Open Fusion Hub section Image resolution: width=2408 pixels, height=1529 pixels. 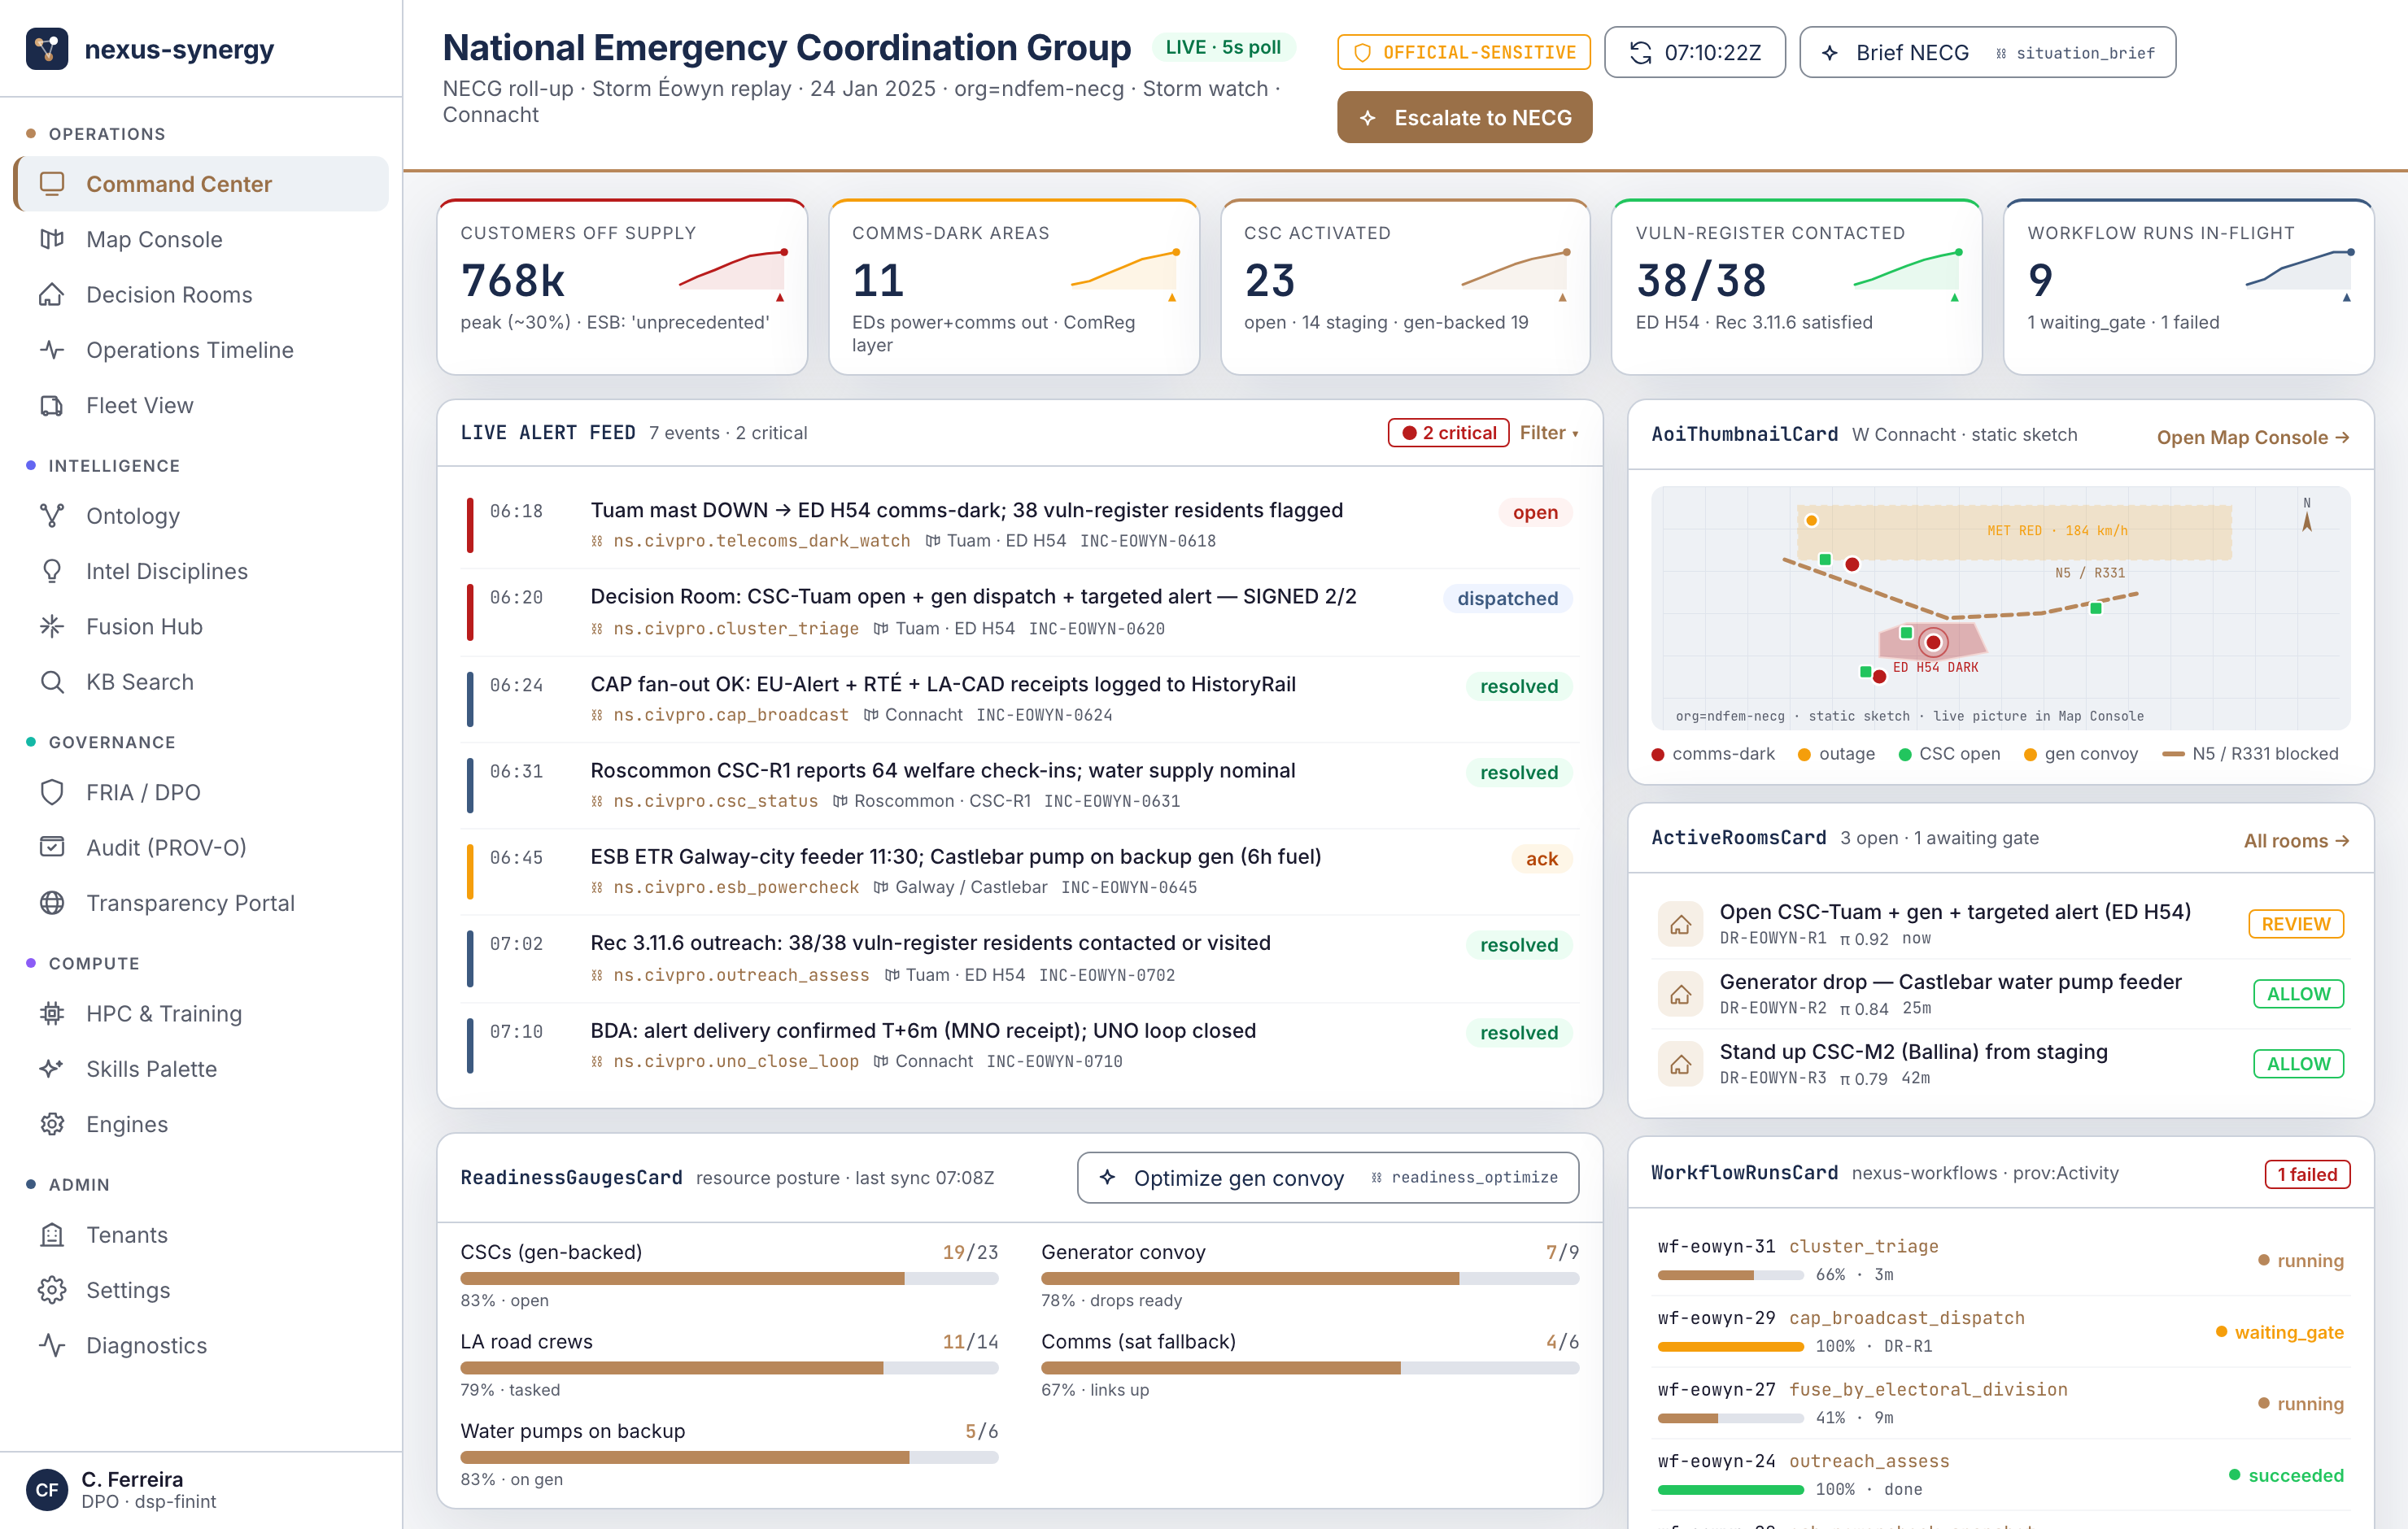[201, 626]
